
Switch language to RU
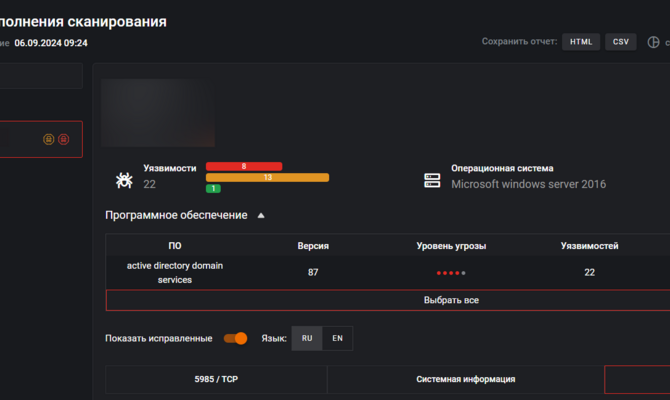click(x=307, y=338)
